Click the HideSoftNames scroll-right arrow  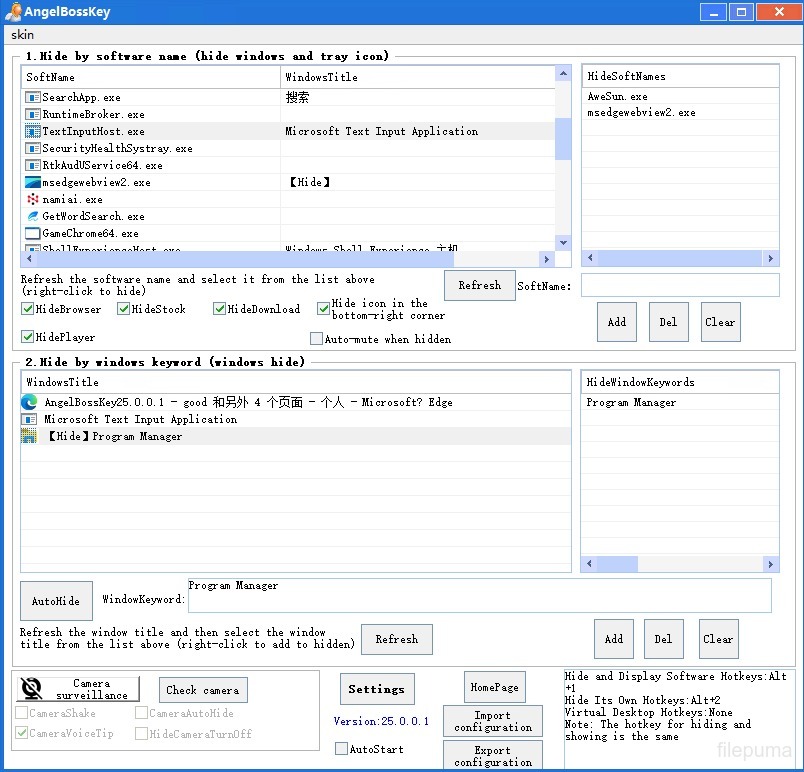tap(771, 258)
